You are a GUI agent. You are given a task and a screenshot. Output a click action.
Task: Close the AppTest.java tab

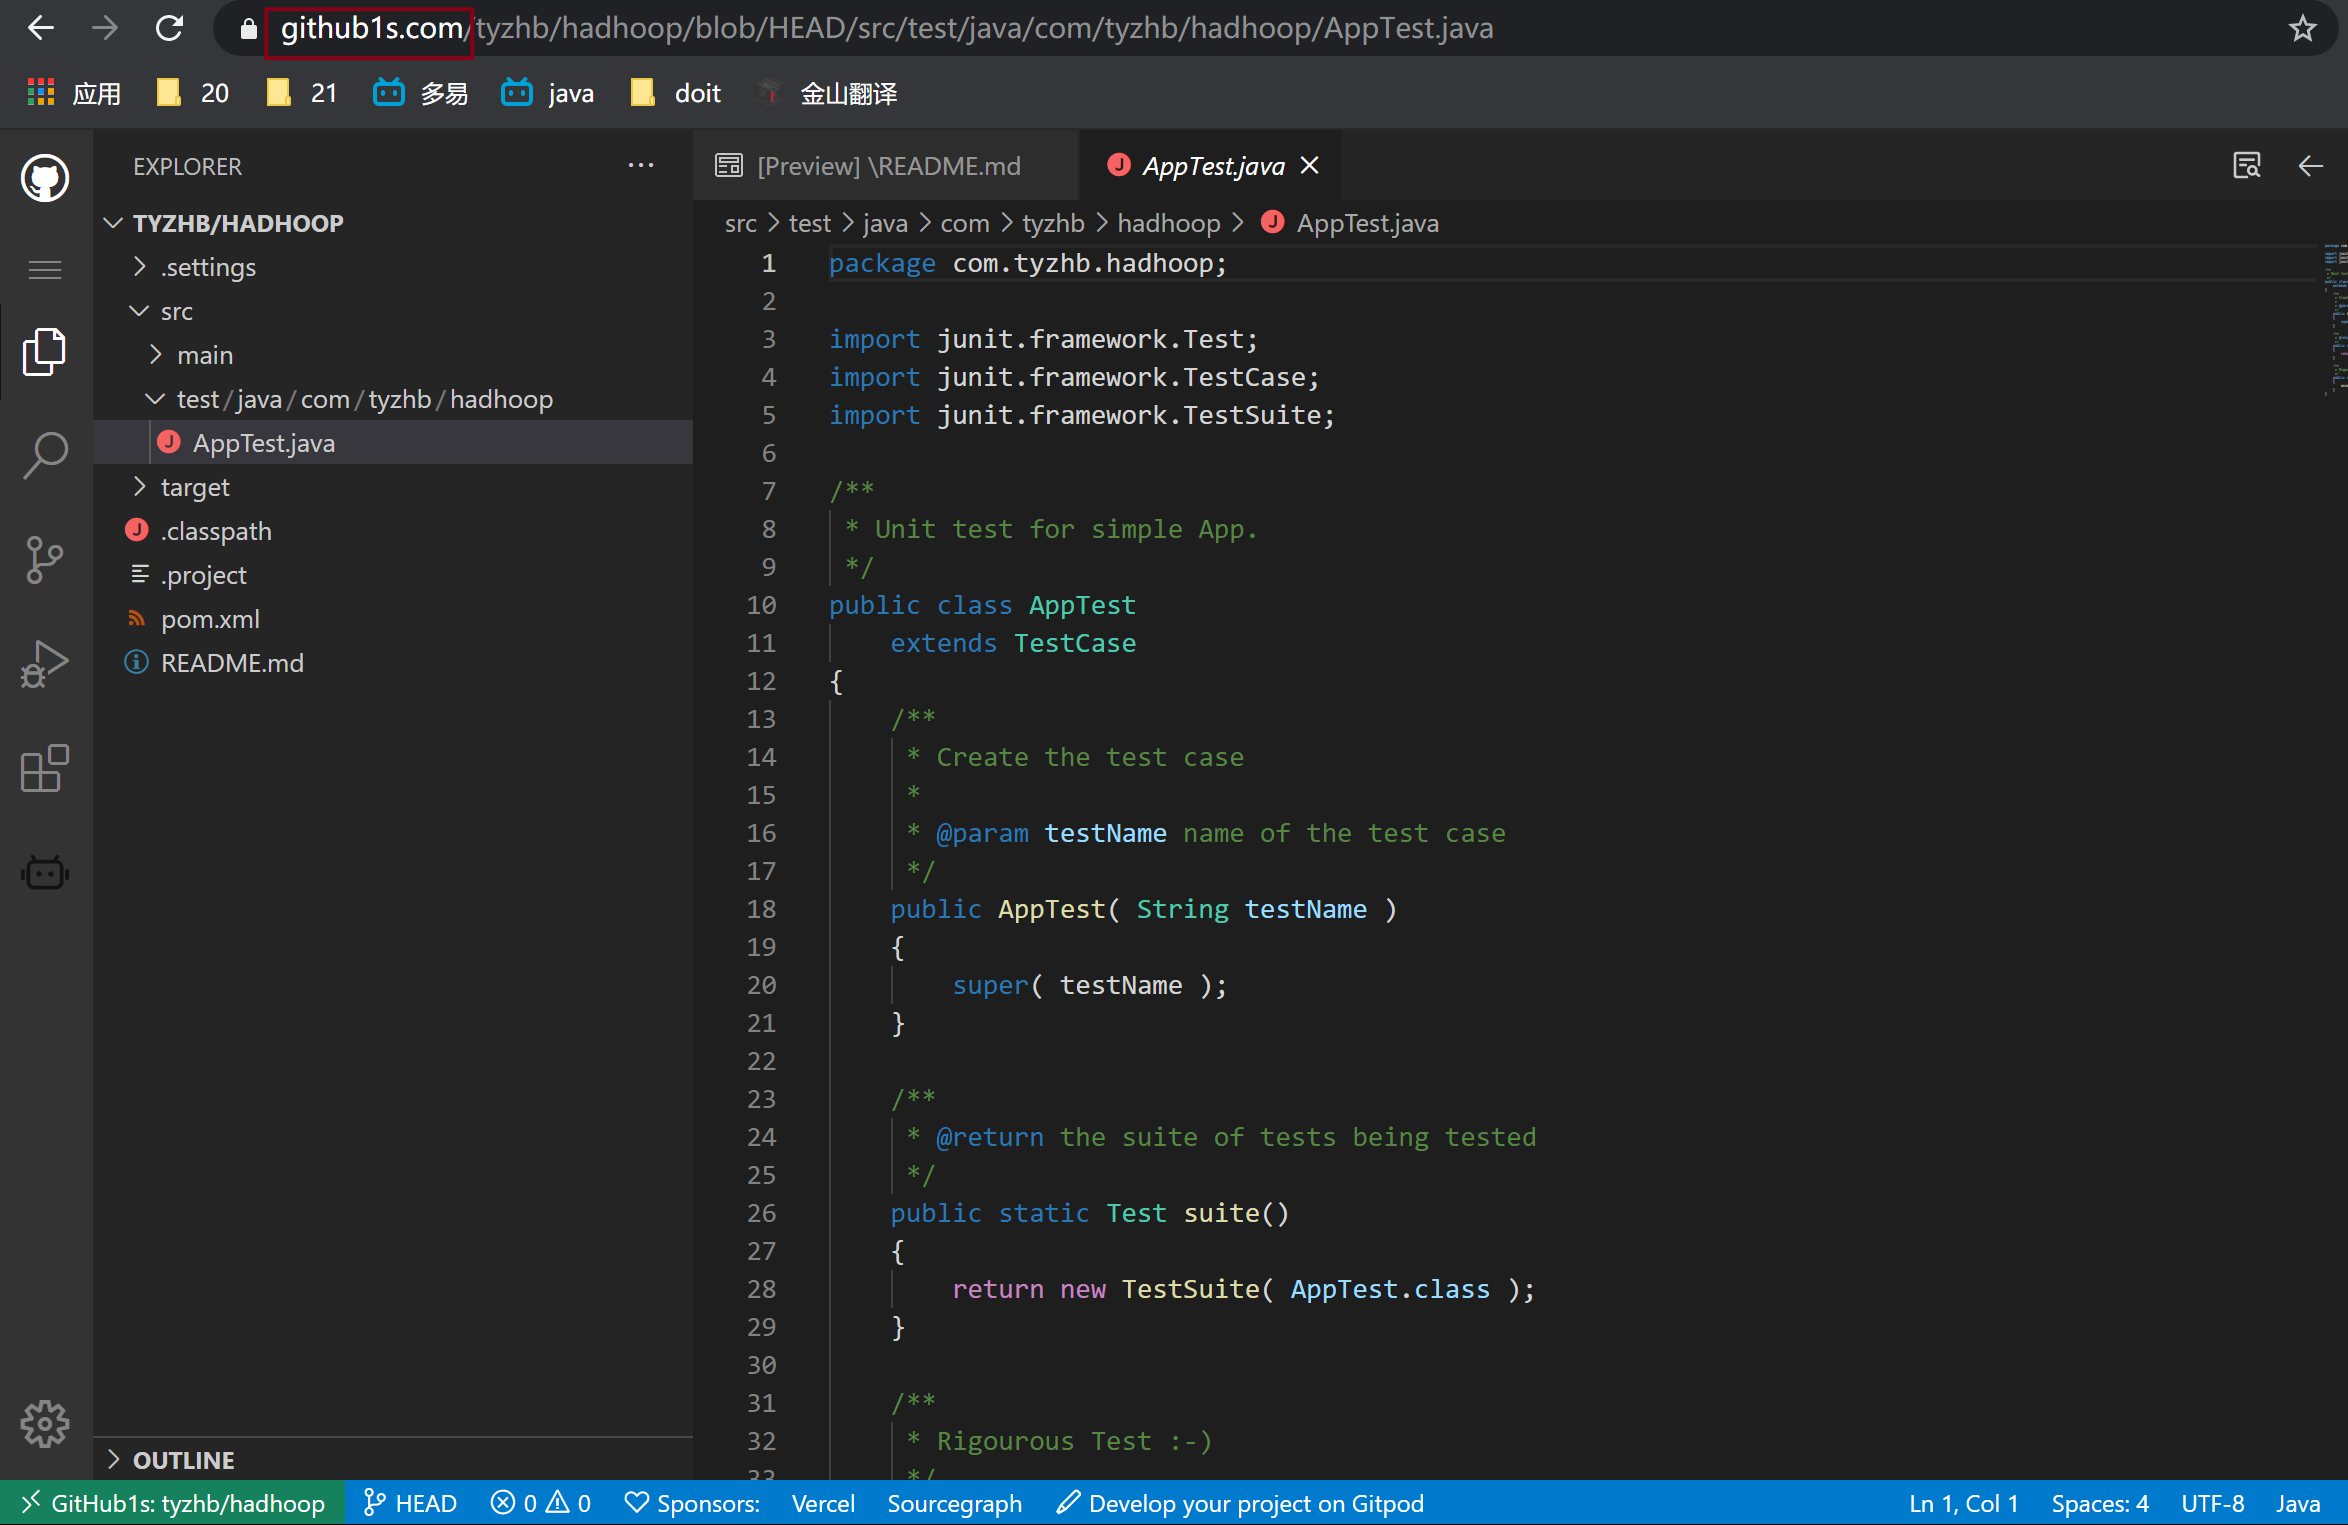(1309, 166)
